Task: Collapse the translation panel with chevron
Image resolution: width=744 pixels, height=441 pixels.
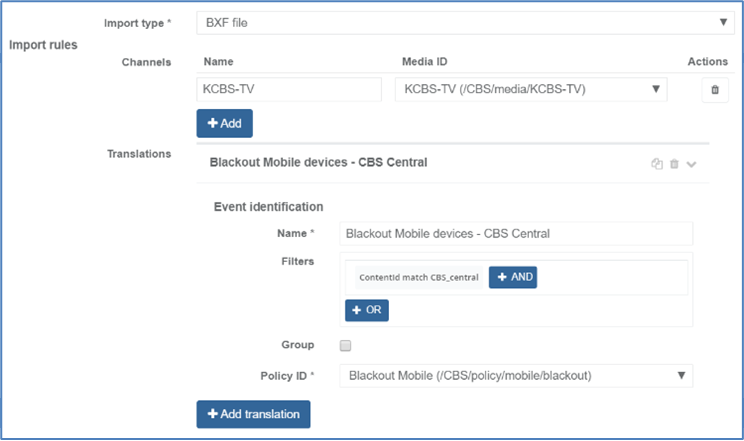Action: [691, 164]
